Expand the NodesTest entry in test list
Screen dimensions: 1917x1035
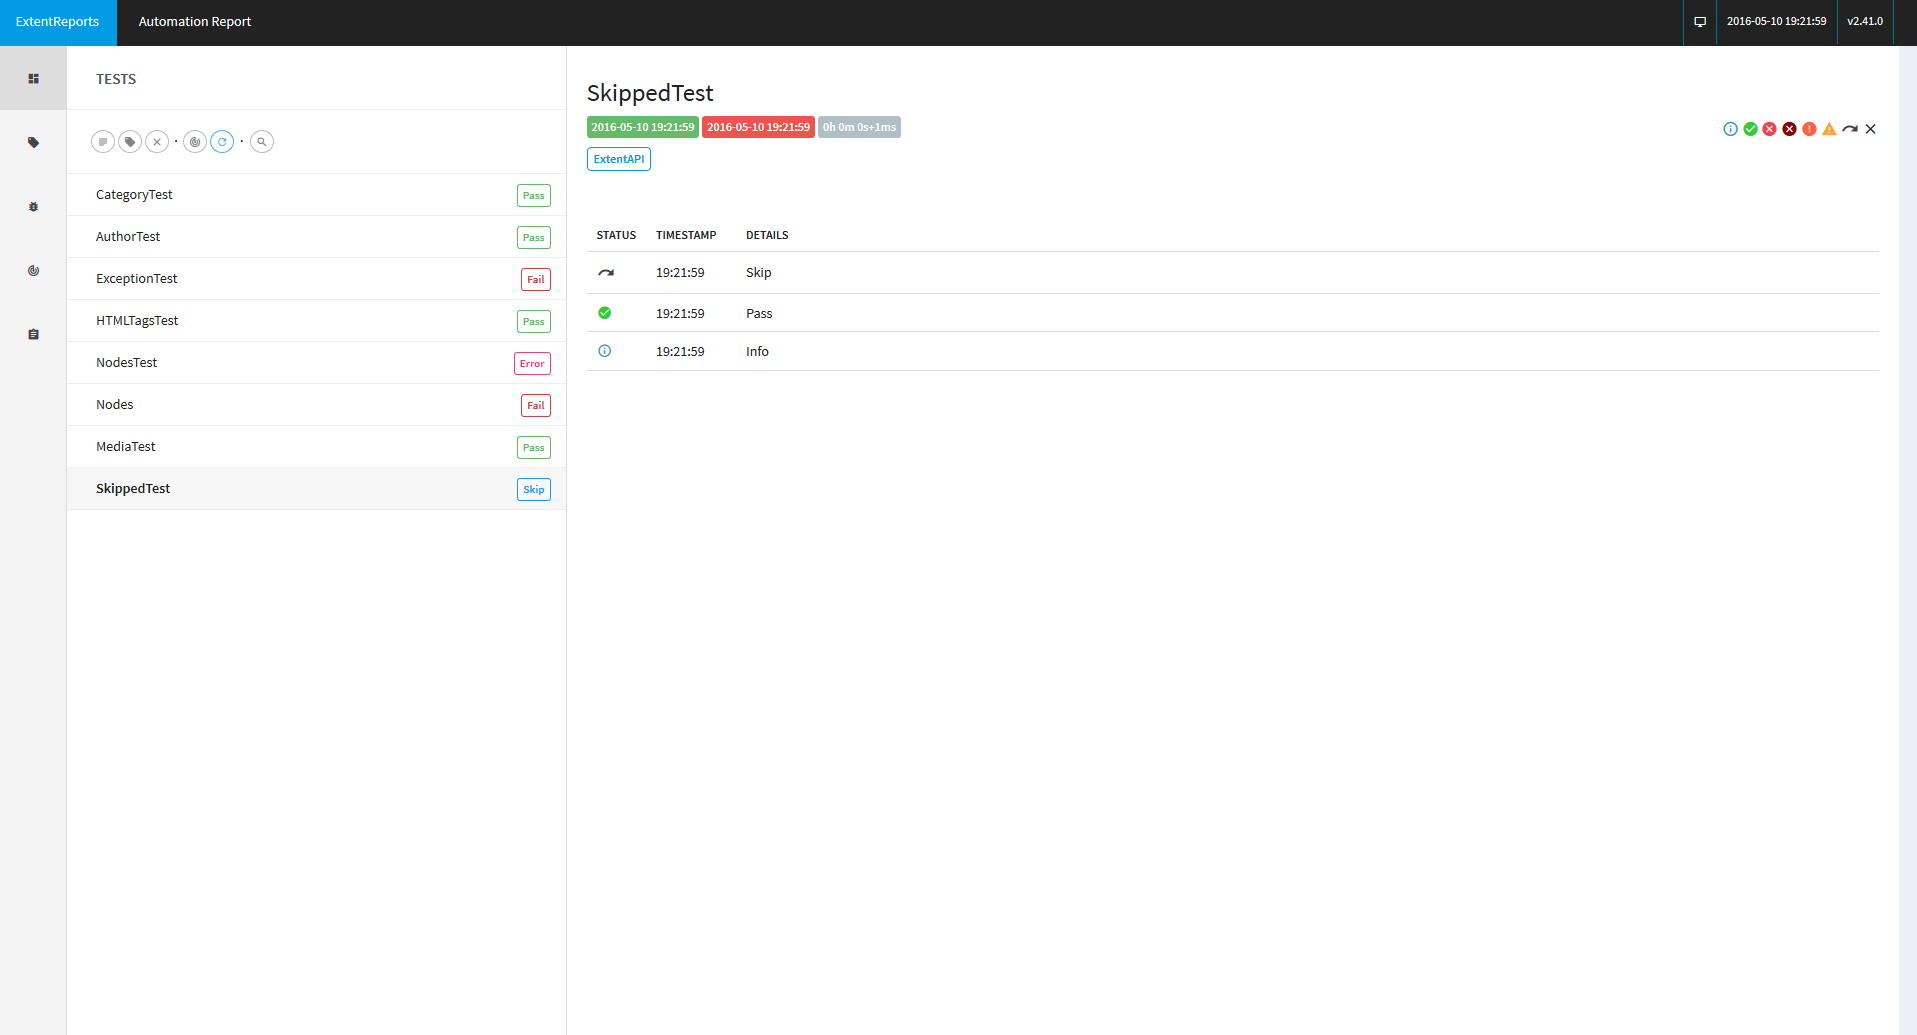[x=127, y=363]
